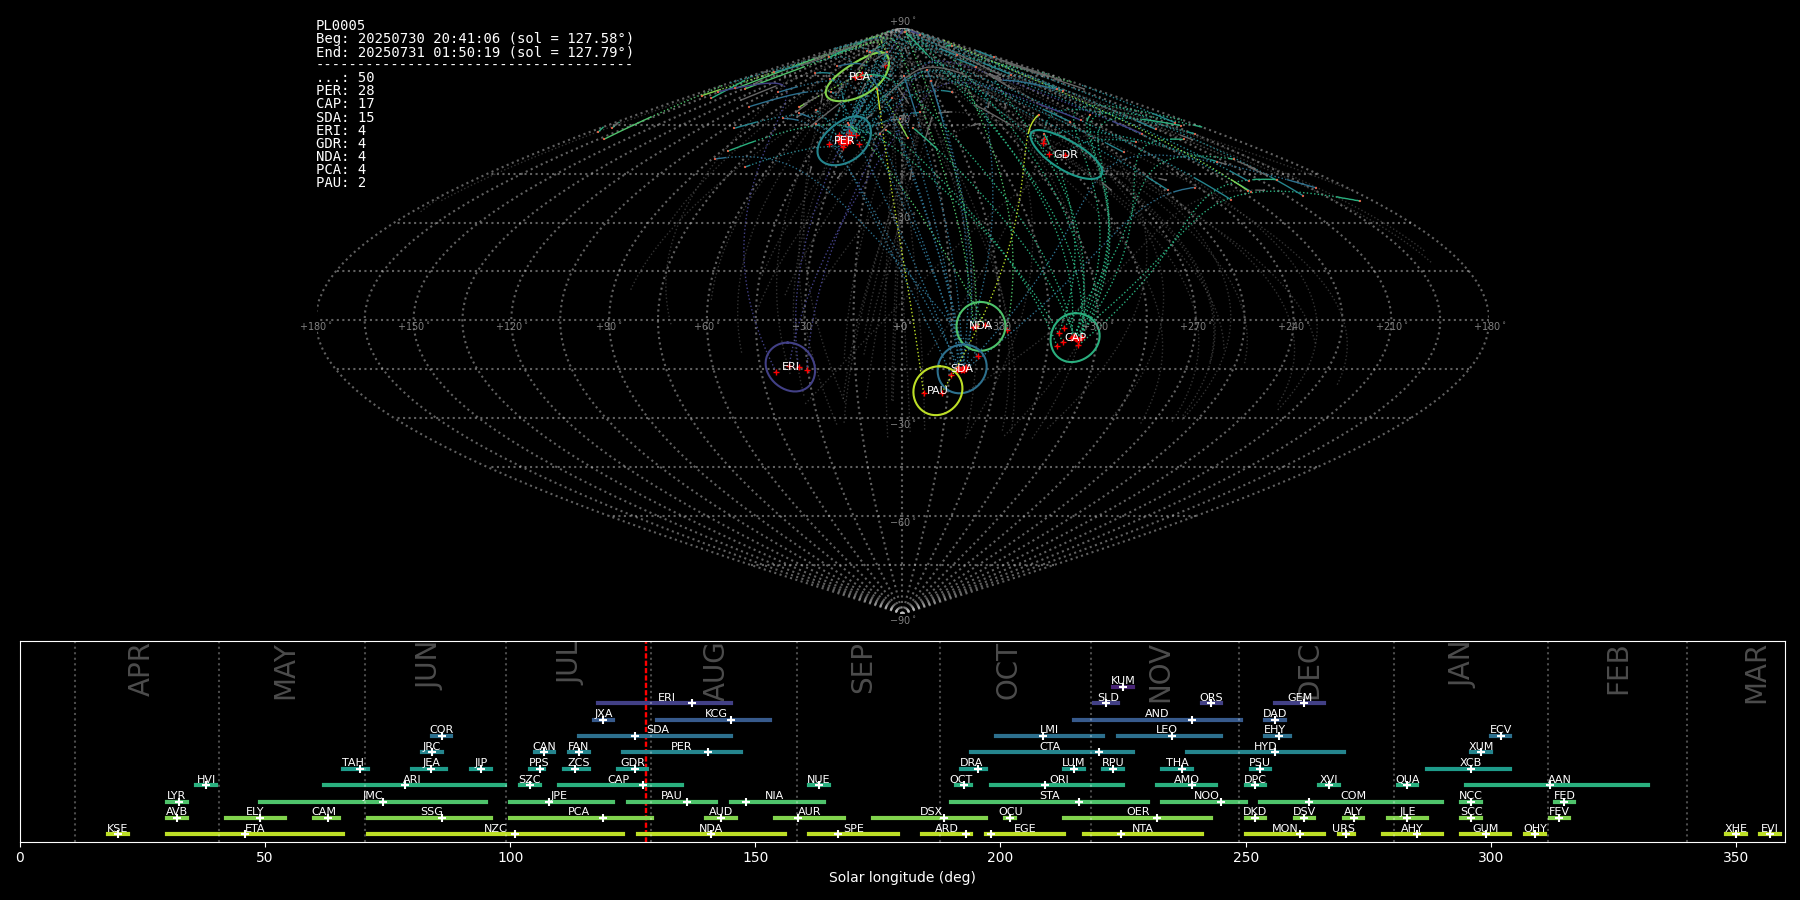Viewport: 1800px width, 900px height.
Task: Select the ERI shower bar in the timeline
Action: pyautogui.click(x=664, y=703)
